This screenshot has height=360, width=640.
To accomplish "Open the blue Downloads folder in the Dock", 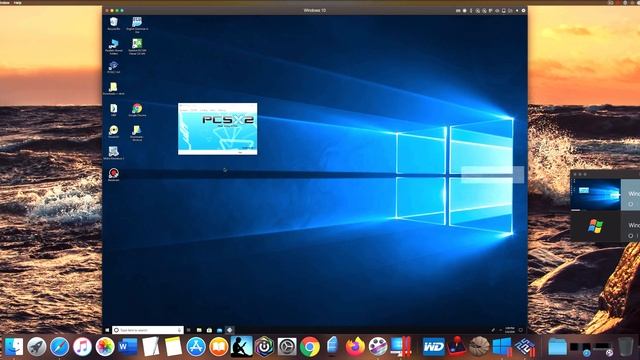I will 558,347.
